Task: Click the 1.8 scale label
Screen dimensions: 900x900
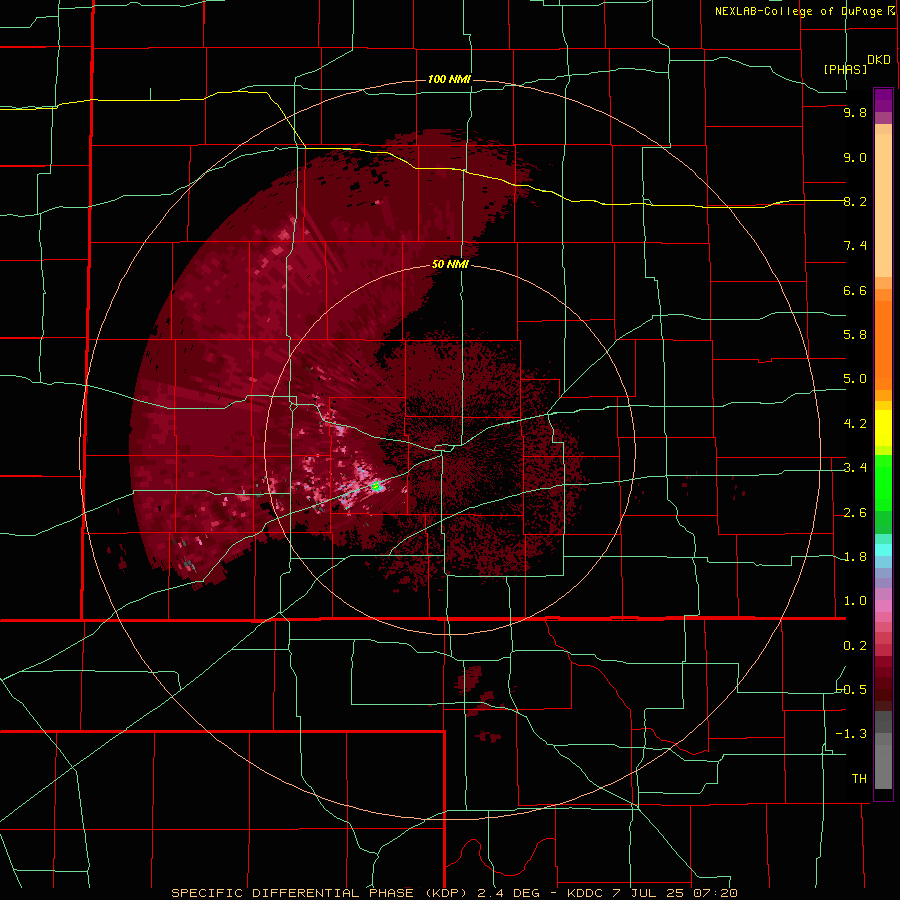Action: (x=855, y=557)
